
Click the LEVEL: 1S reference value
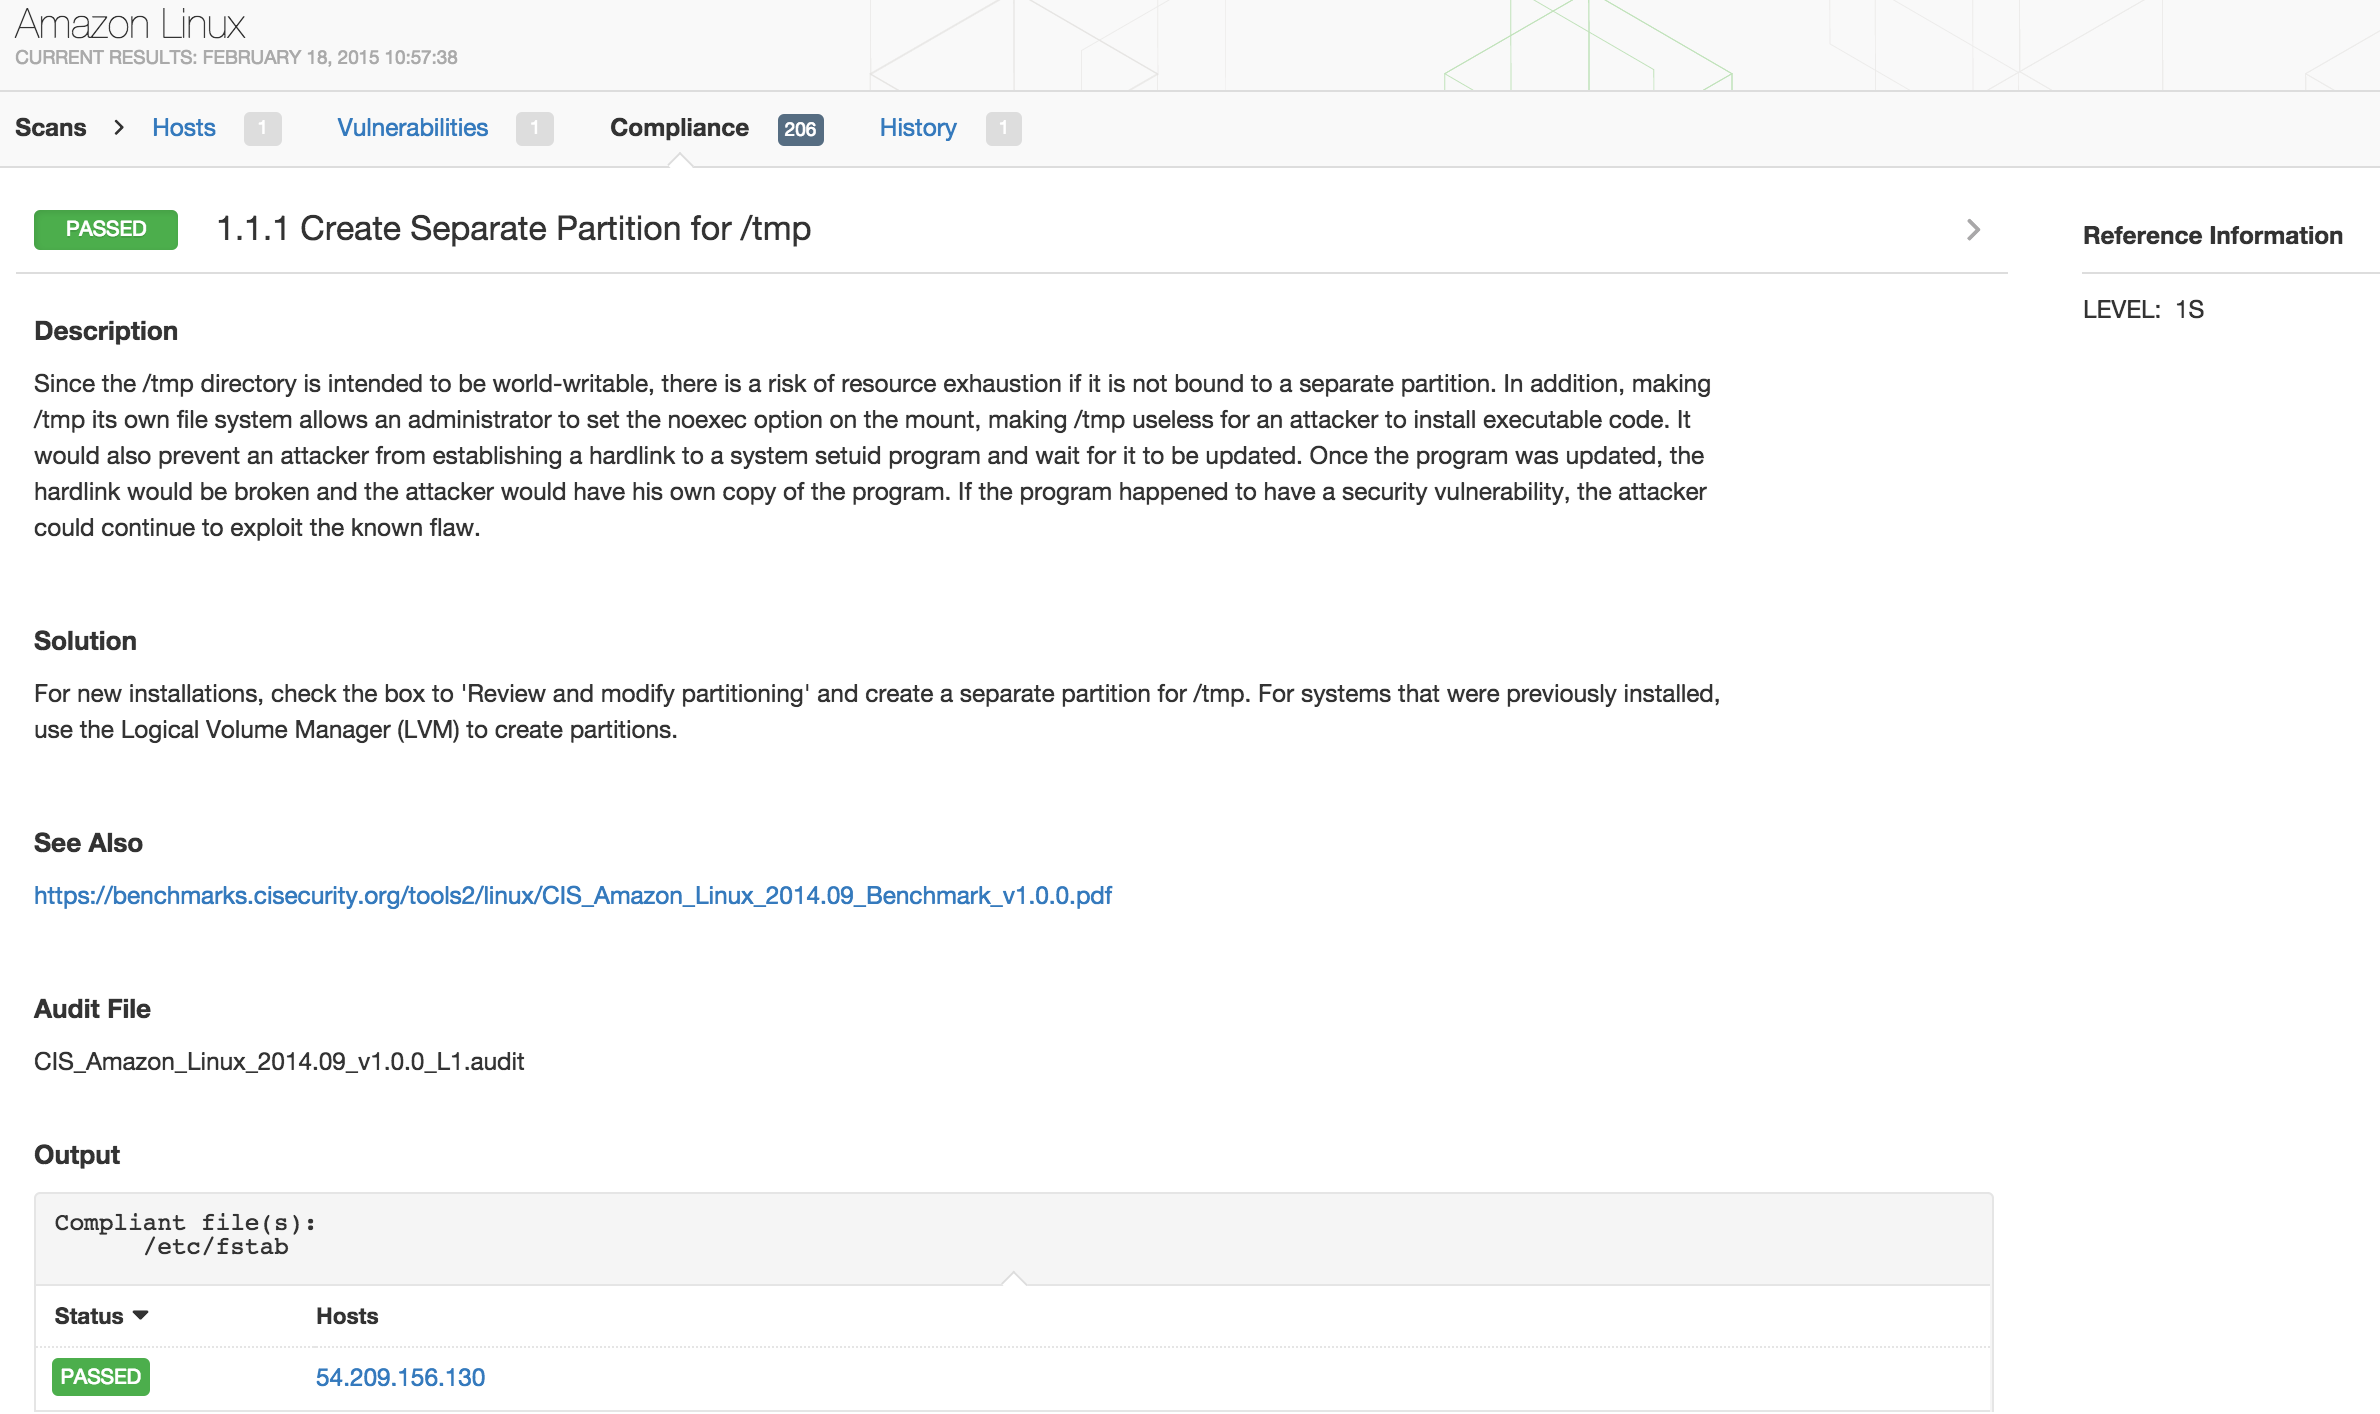2143,310
